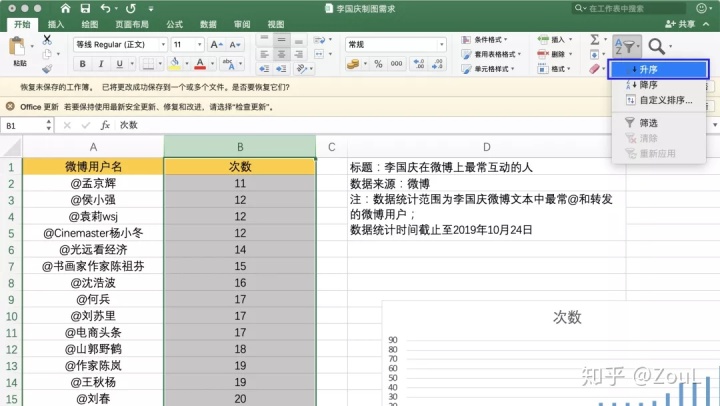Click decrease decimal icon
This screenshot has width=720, height=406.
pos(437,64)
